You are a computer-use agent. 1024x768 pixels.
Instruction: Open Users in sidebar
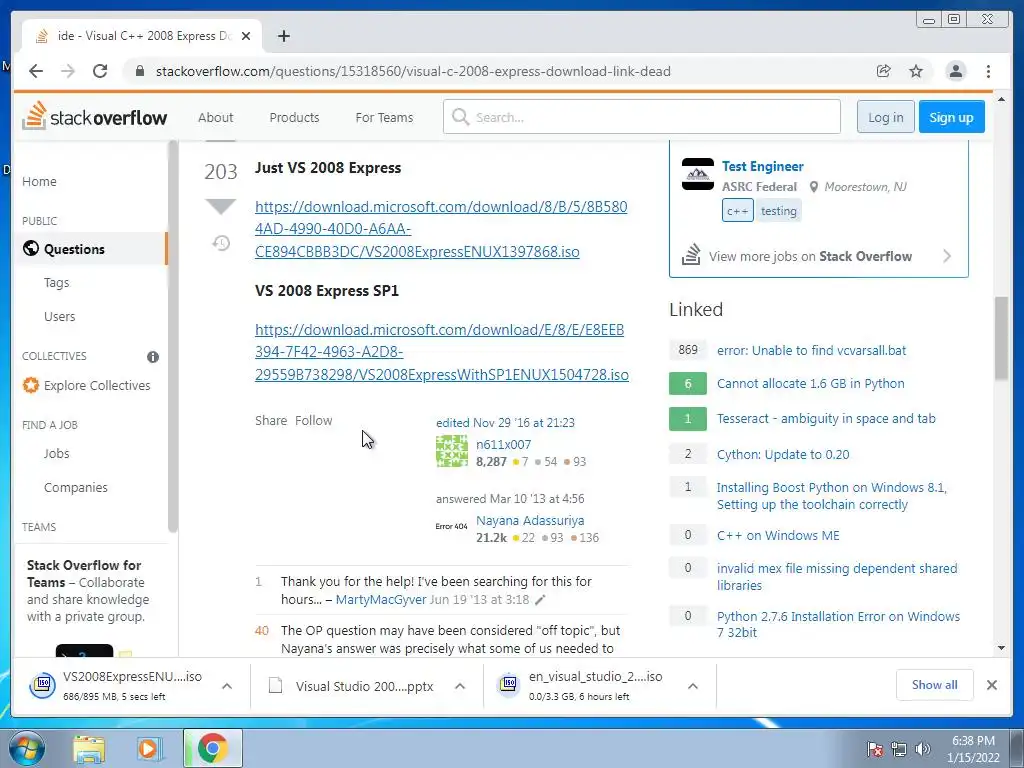(x=59, y=317)
